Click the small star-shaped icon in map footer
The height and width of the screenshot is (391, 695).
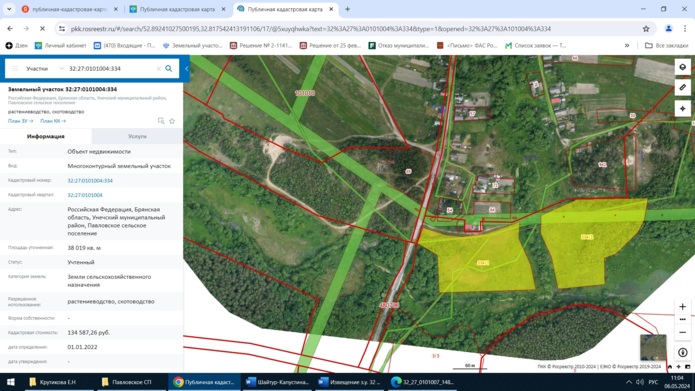click(679, 367)
